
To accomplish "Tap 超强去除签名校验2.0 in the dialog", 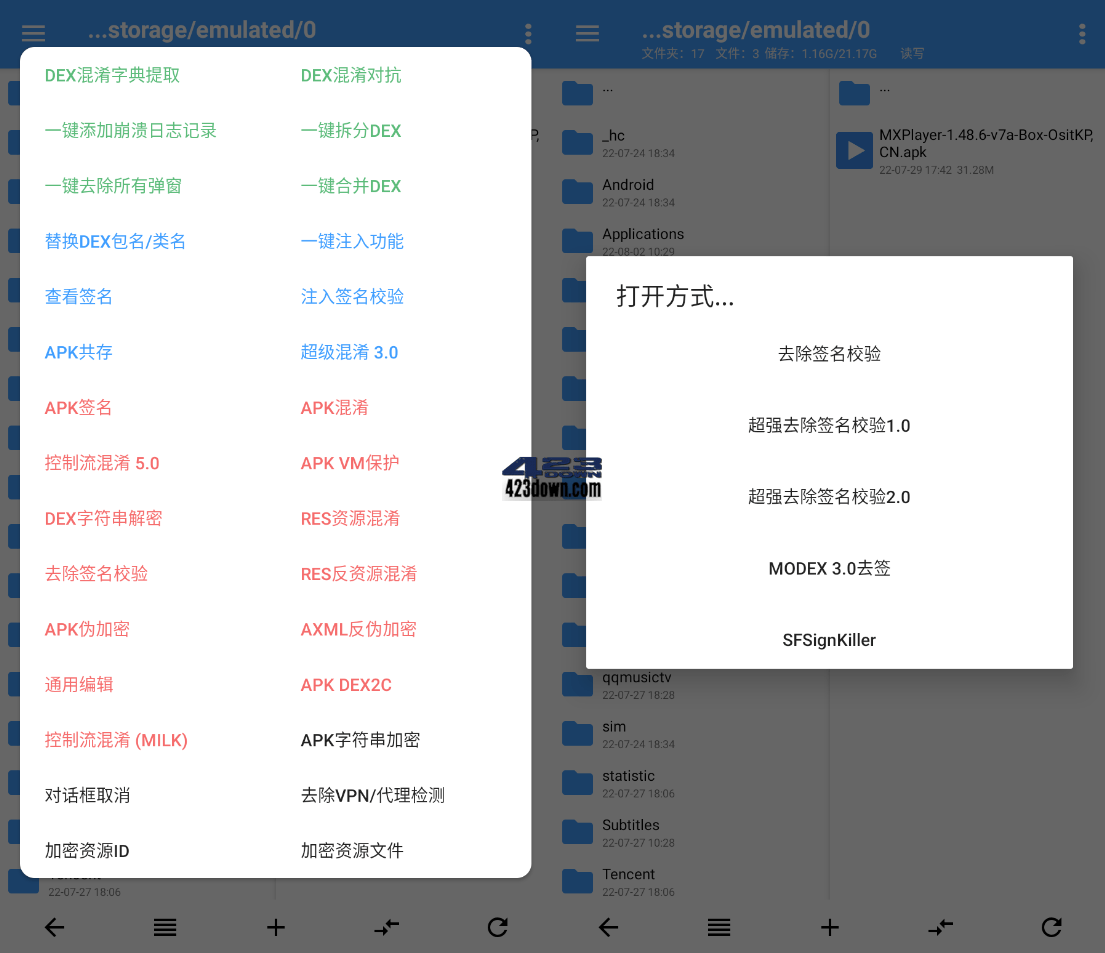I will [829, 496].
